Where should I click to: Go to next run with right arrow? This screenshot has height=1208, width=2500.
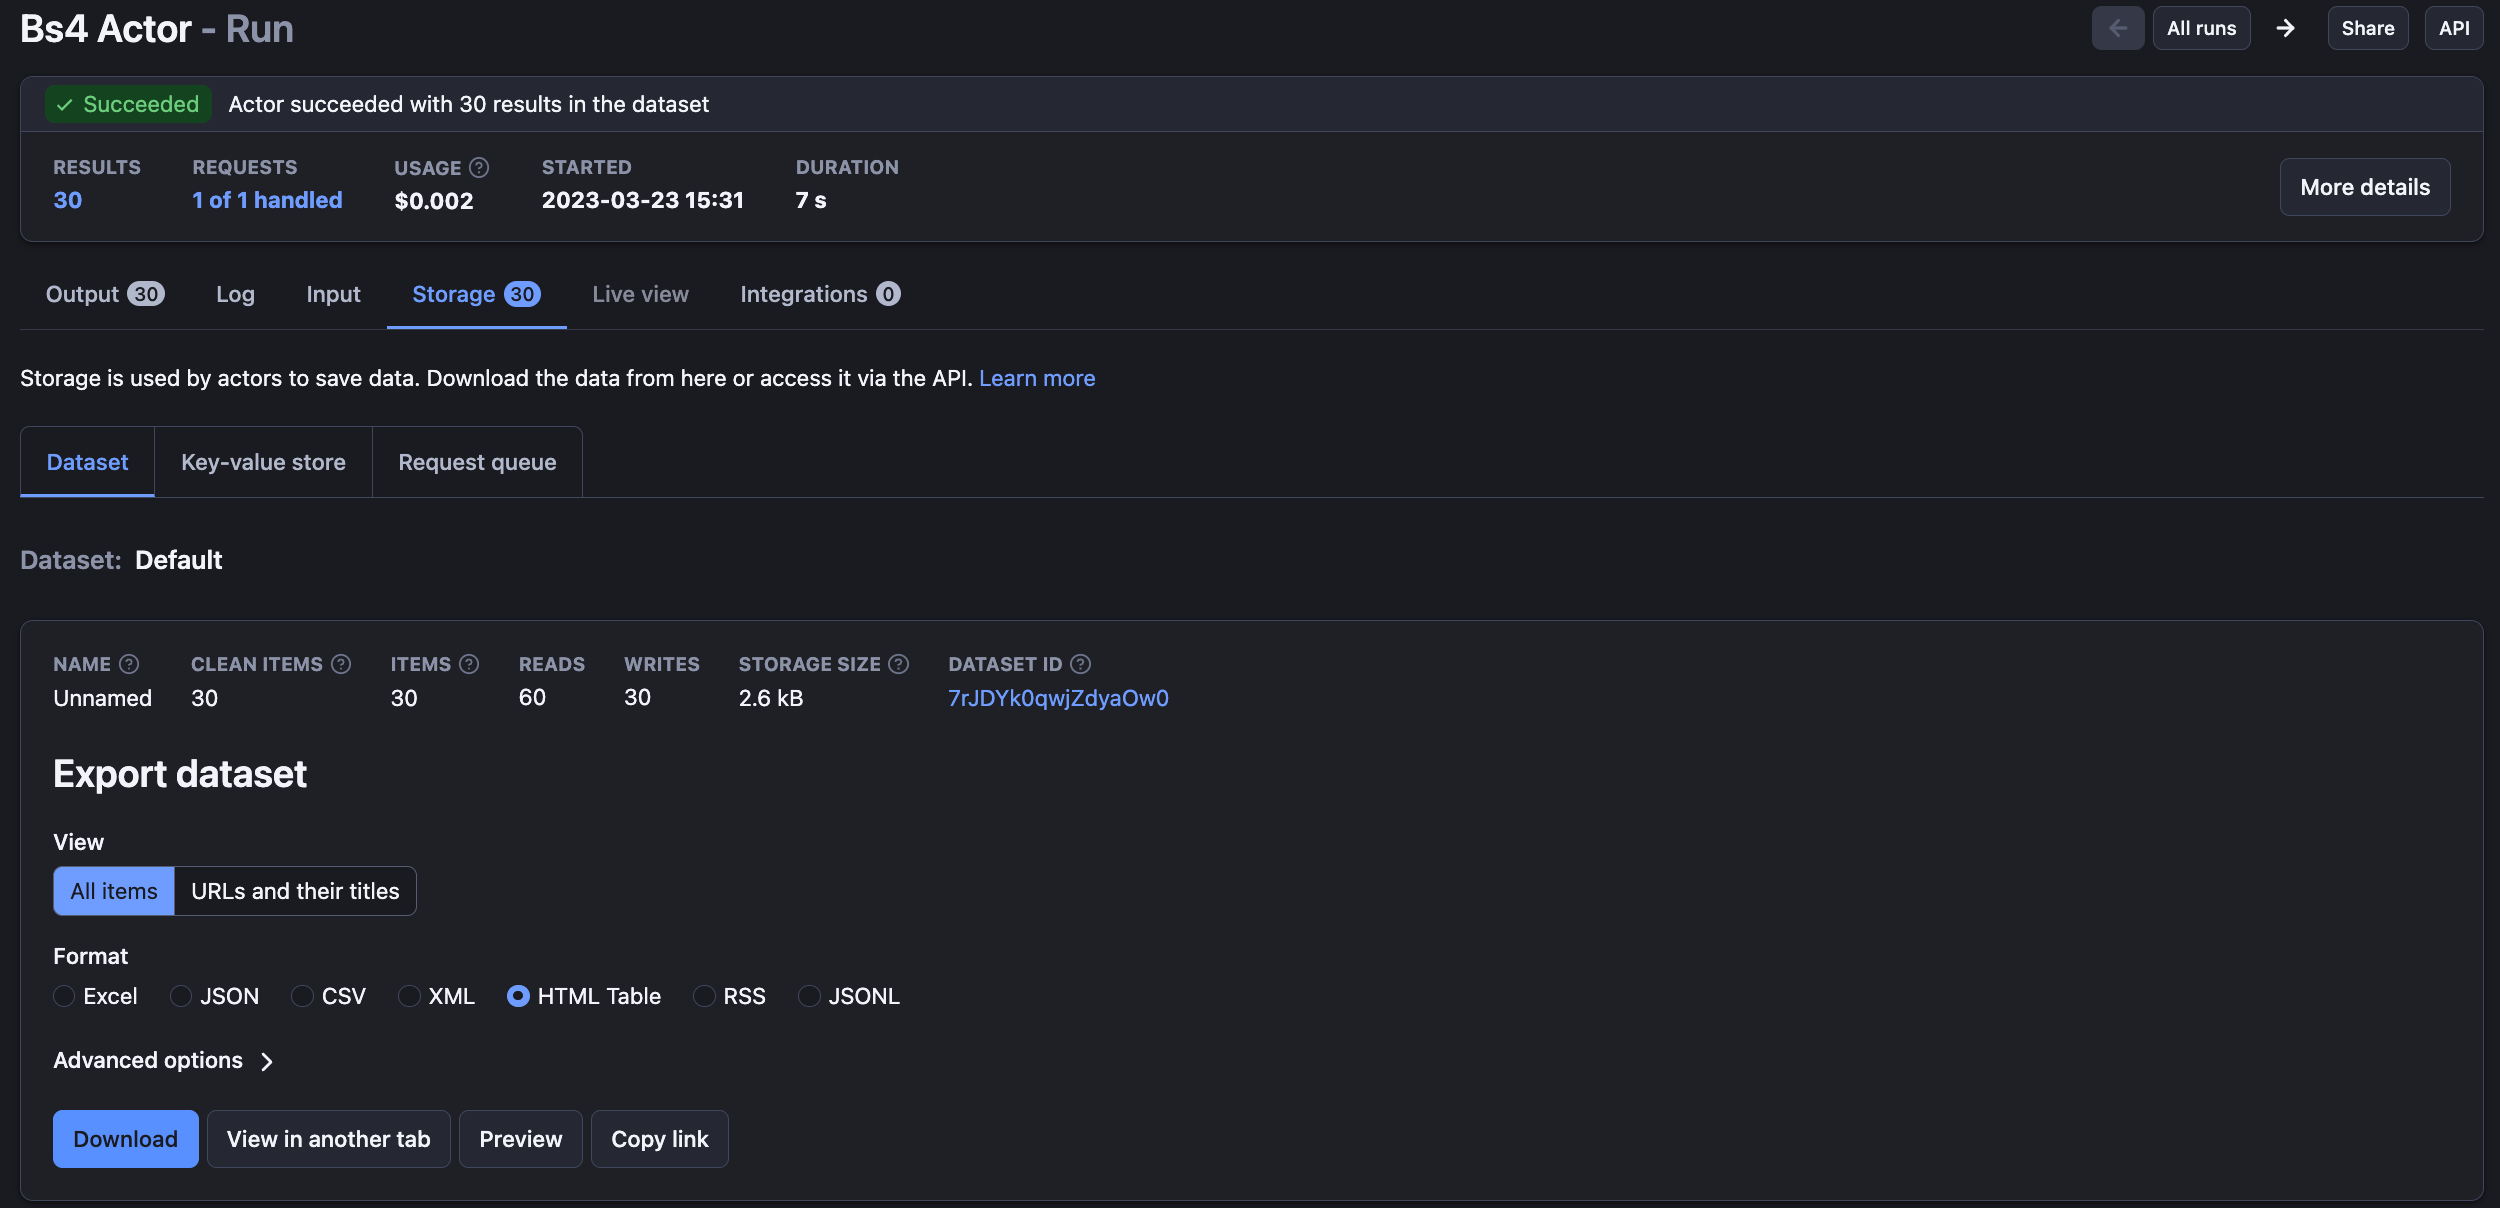tap(2286, 28)
